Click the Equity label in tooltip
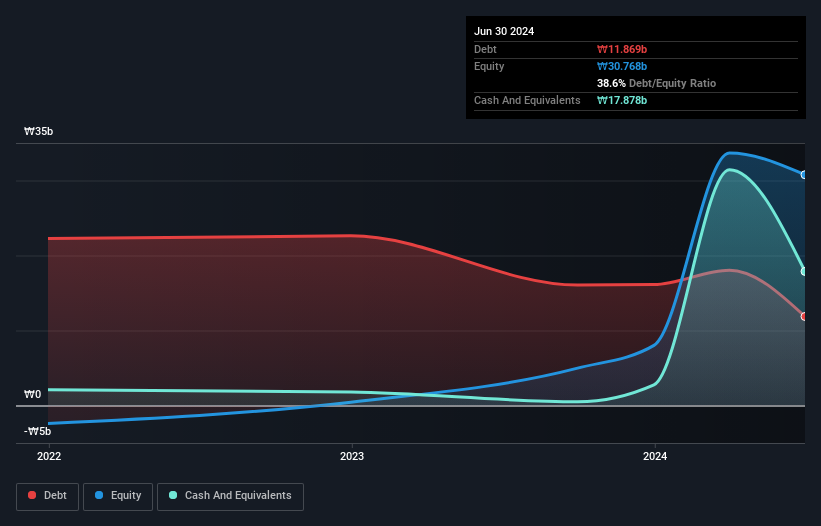This screenshot has width=821, height=526. (x=489, y=66)
